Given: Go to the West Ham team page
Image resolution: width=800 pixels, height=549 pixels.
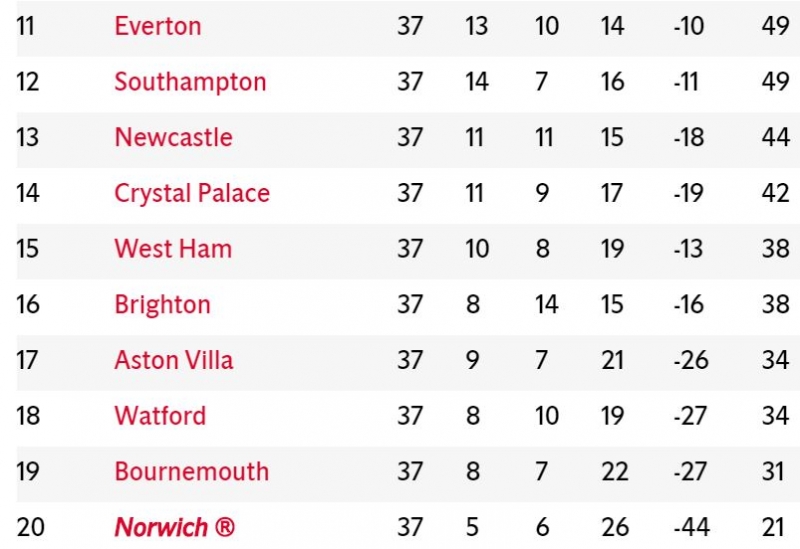Looking at the screenshot, I should pos(173,248).
